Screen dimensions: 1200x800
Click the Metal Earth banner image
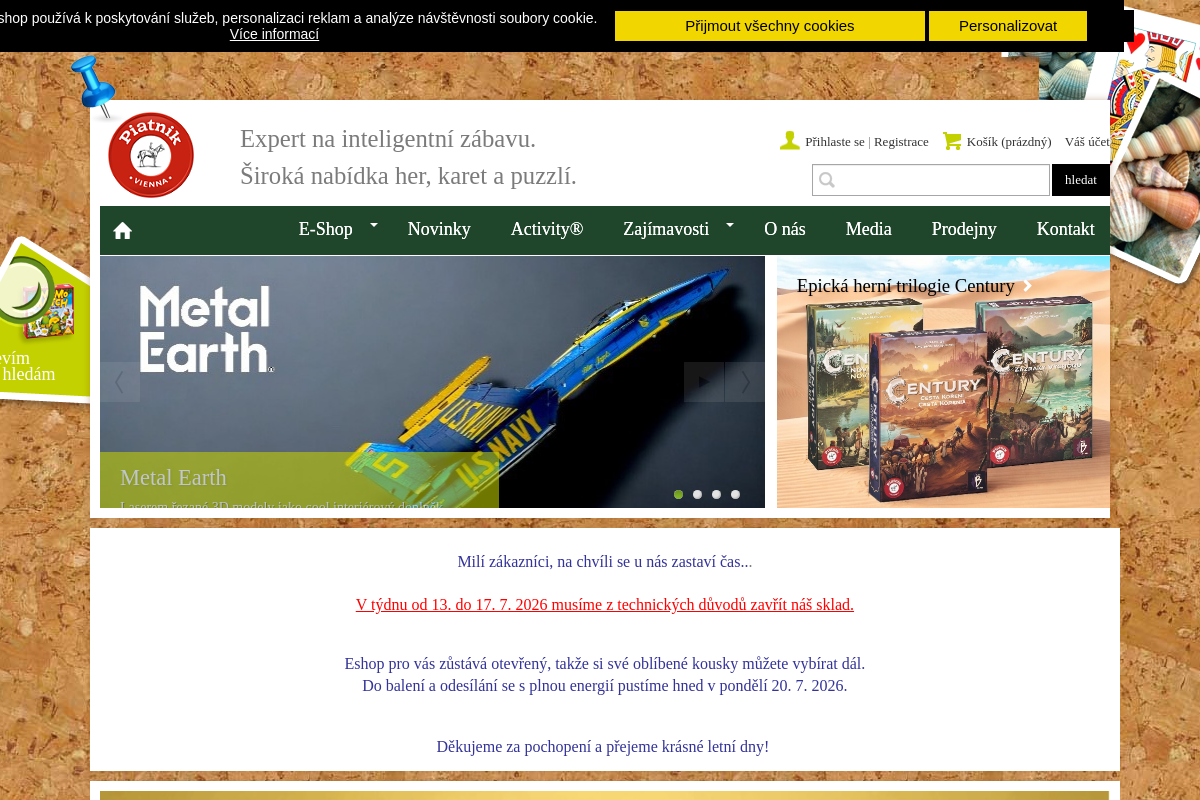tap(432, 382)
